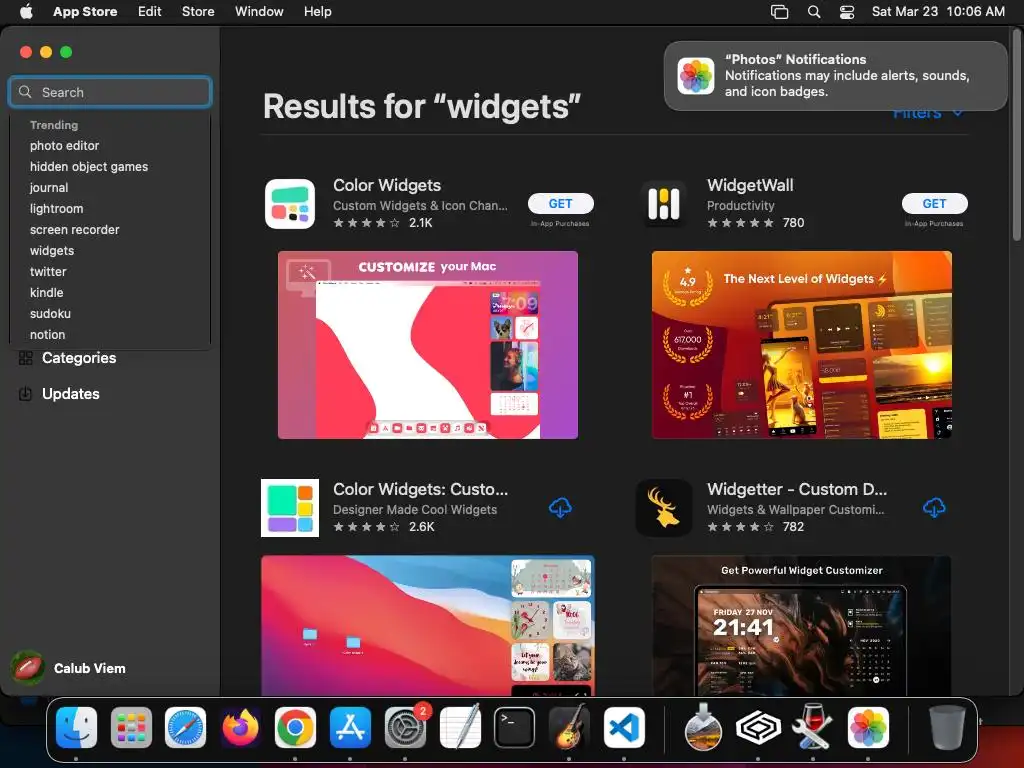
Task: Select trending search 'kindle'
Action: pyautogui.click(x=46, y=293)
